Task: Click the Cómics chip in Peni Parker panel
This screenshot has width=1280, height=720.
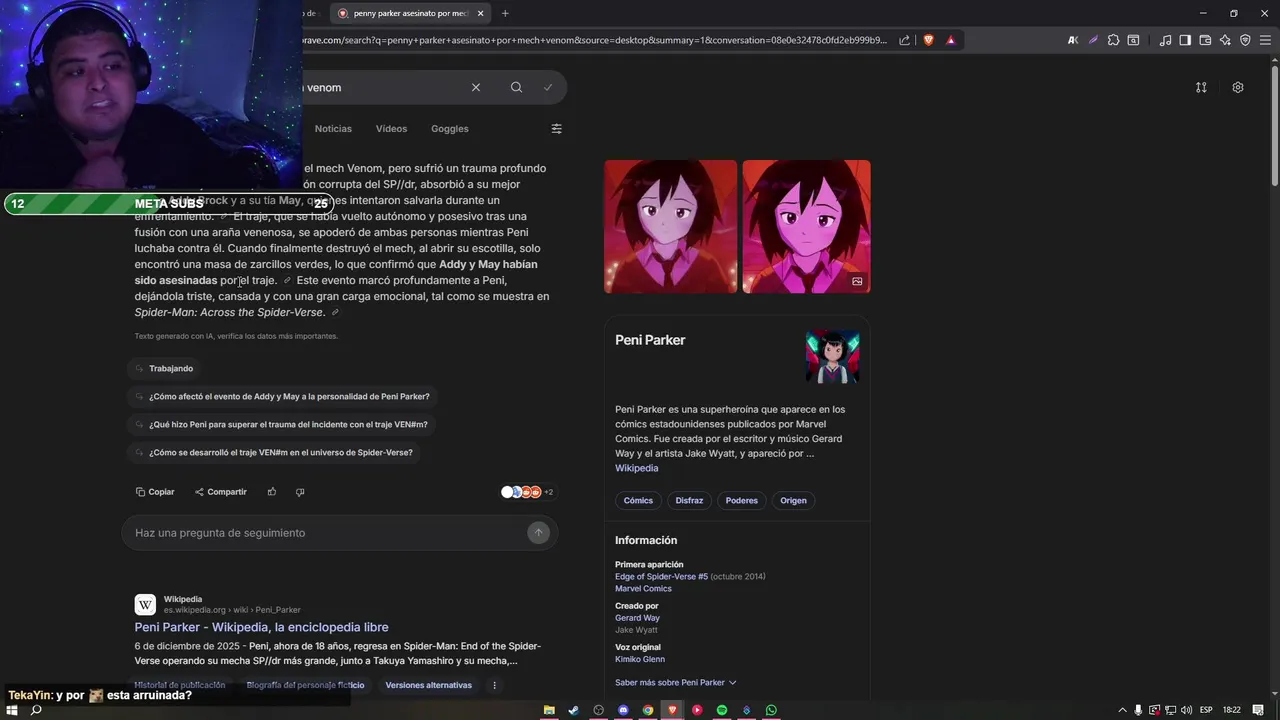Action: (x=638, y=500)
